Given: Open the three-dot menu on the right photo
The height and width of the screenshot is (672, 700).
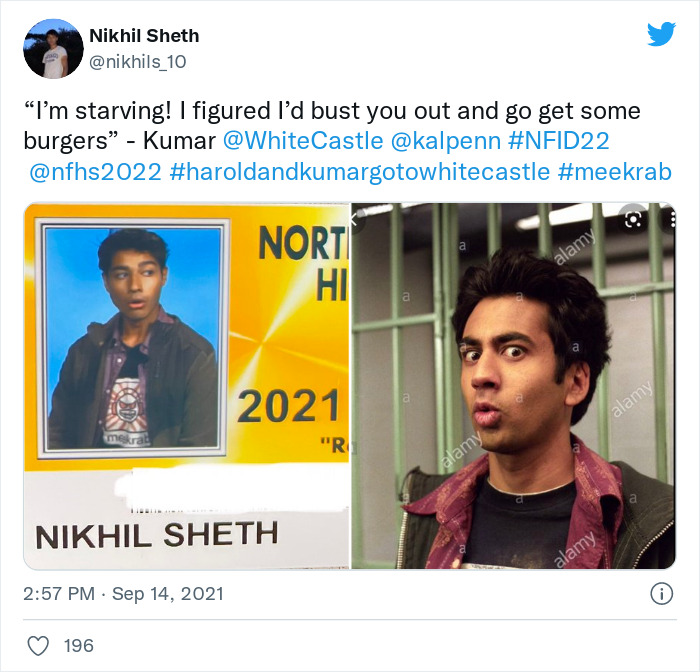Looking at the screenshot, I should pos(672,219).
